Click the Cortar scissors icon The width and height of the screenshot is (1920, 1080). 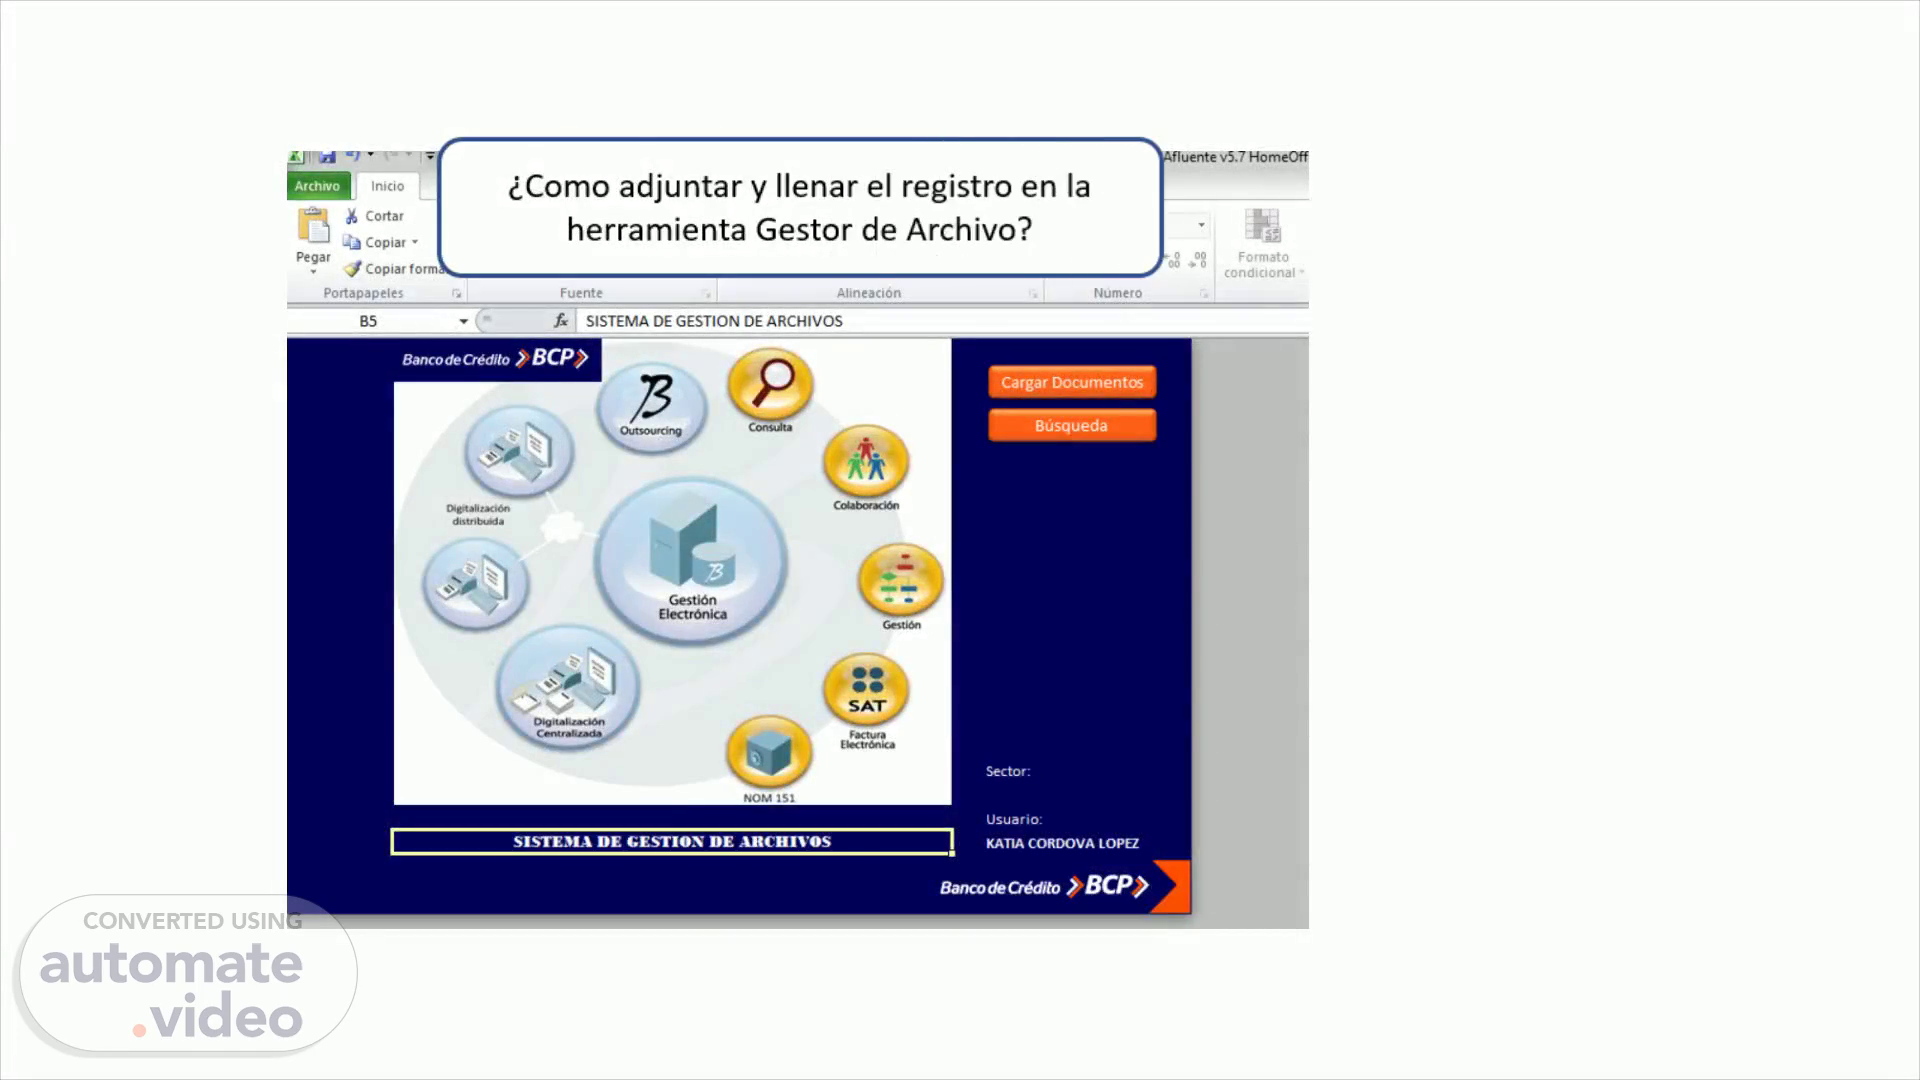(352, 216)
